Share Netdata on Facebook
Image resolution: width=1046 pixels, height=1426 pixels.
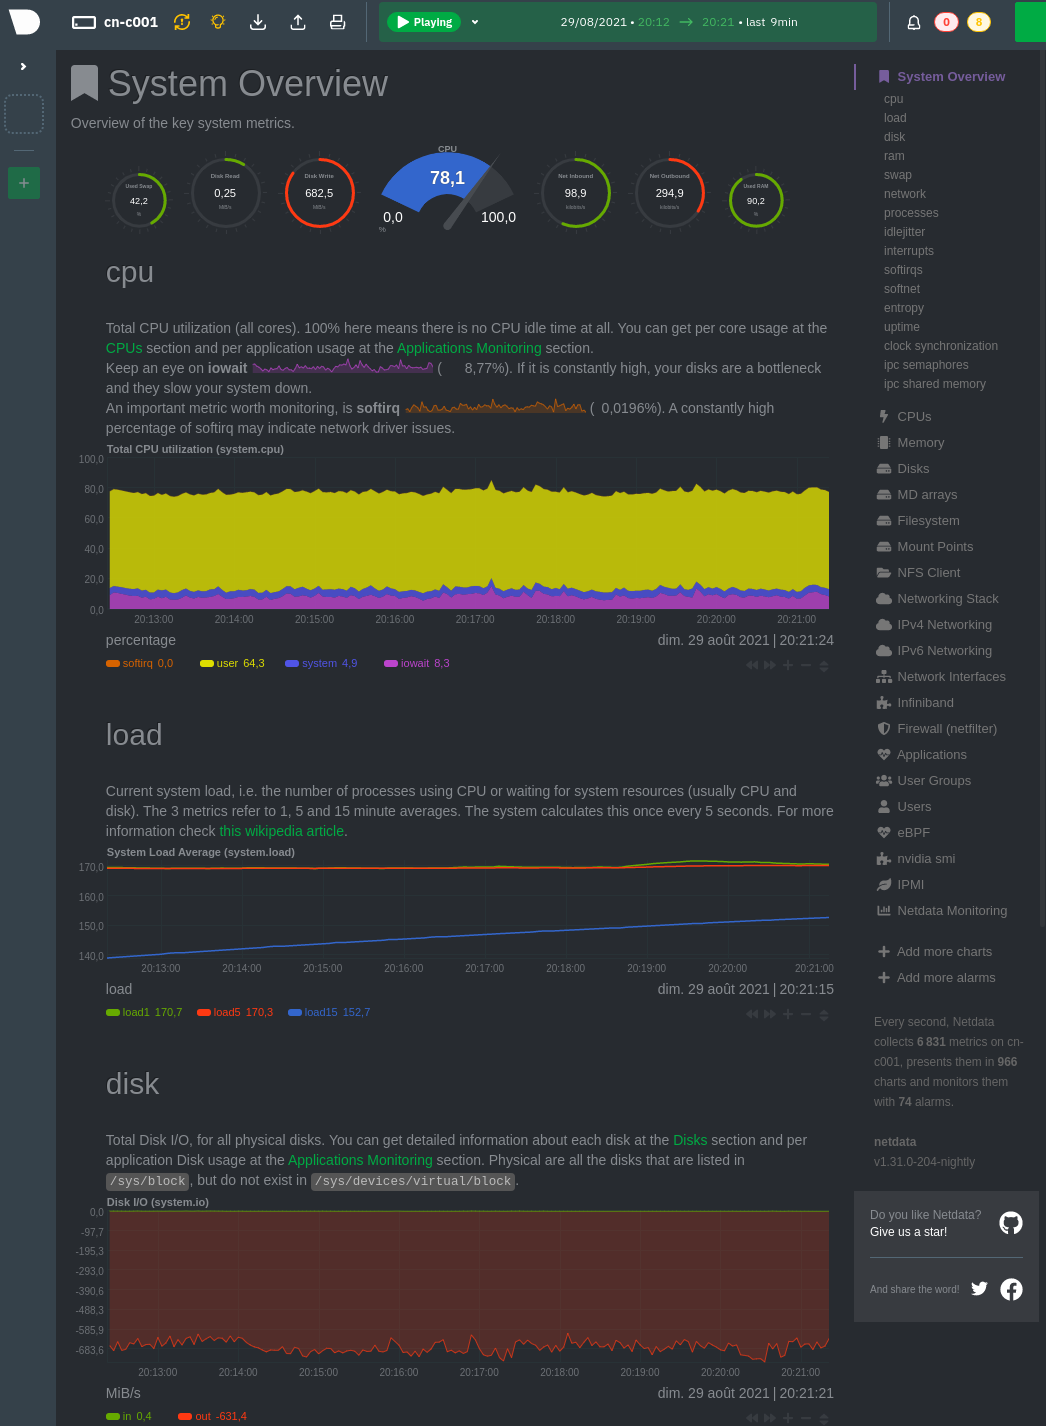point(1011,1289)
